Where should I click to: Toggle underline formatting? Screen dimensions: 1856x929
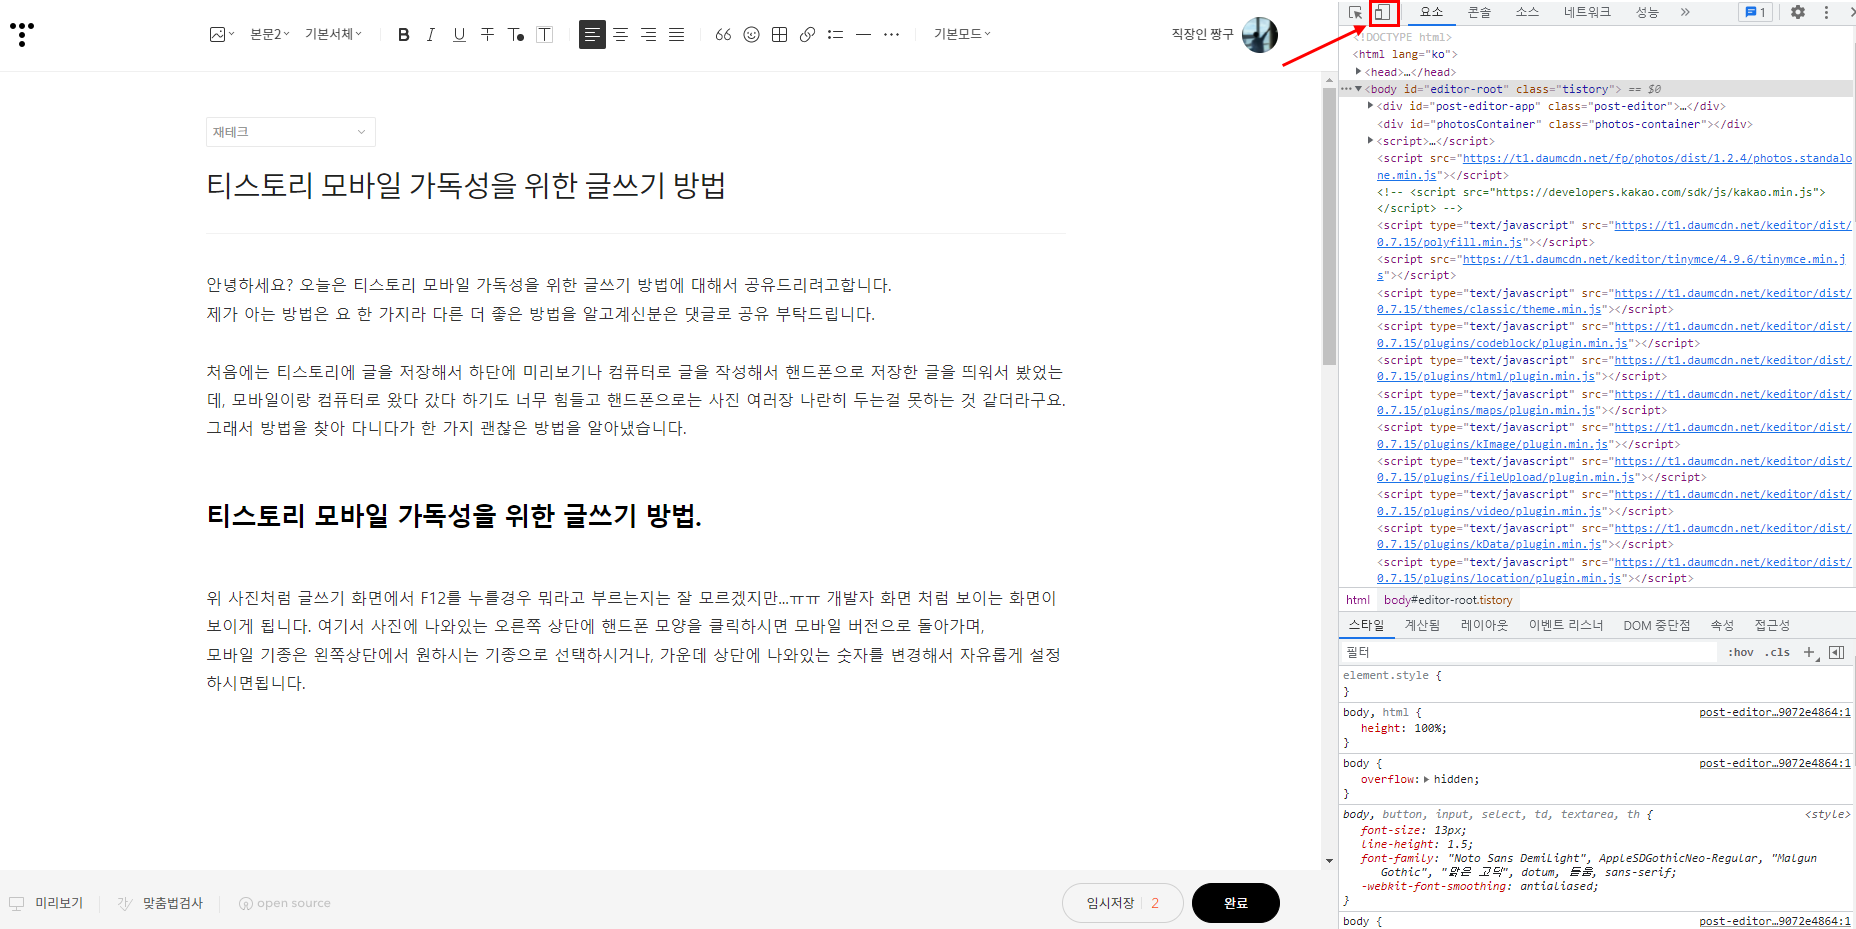pos(459,34)
